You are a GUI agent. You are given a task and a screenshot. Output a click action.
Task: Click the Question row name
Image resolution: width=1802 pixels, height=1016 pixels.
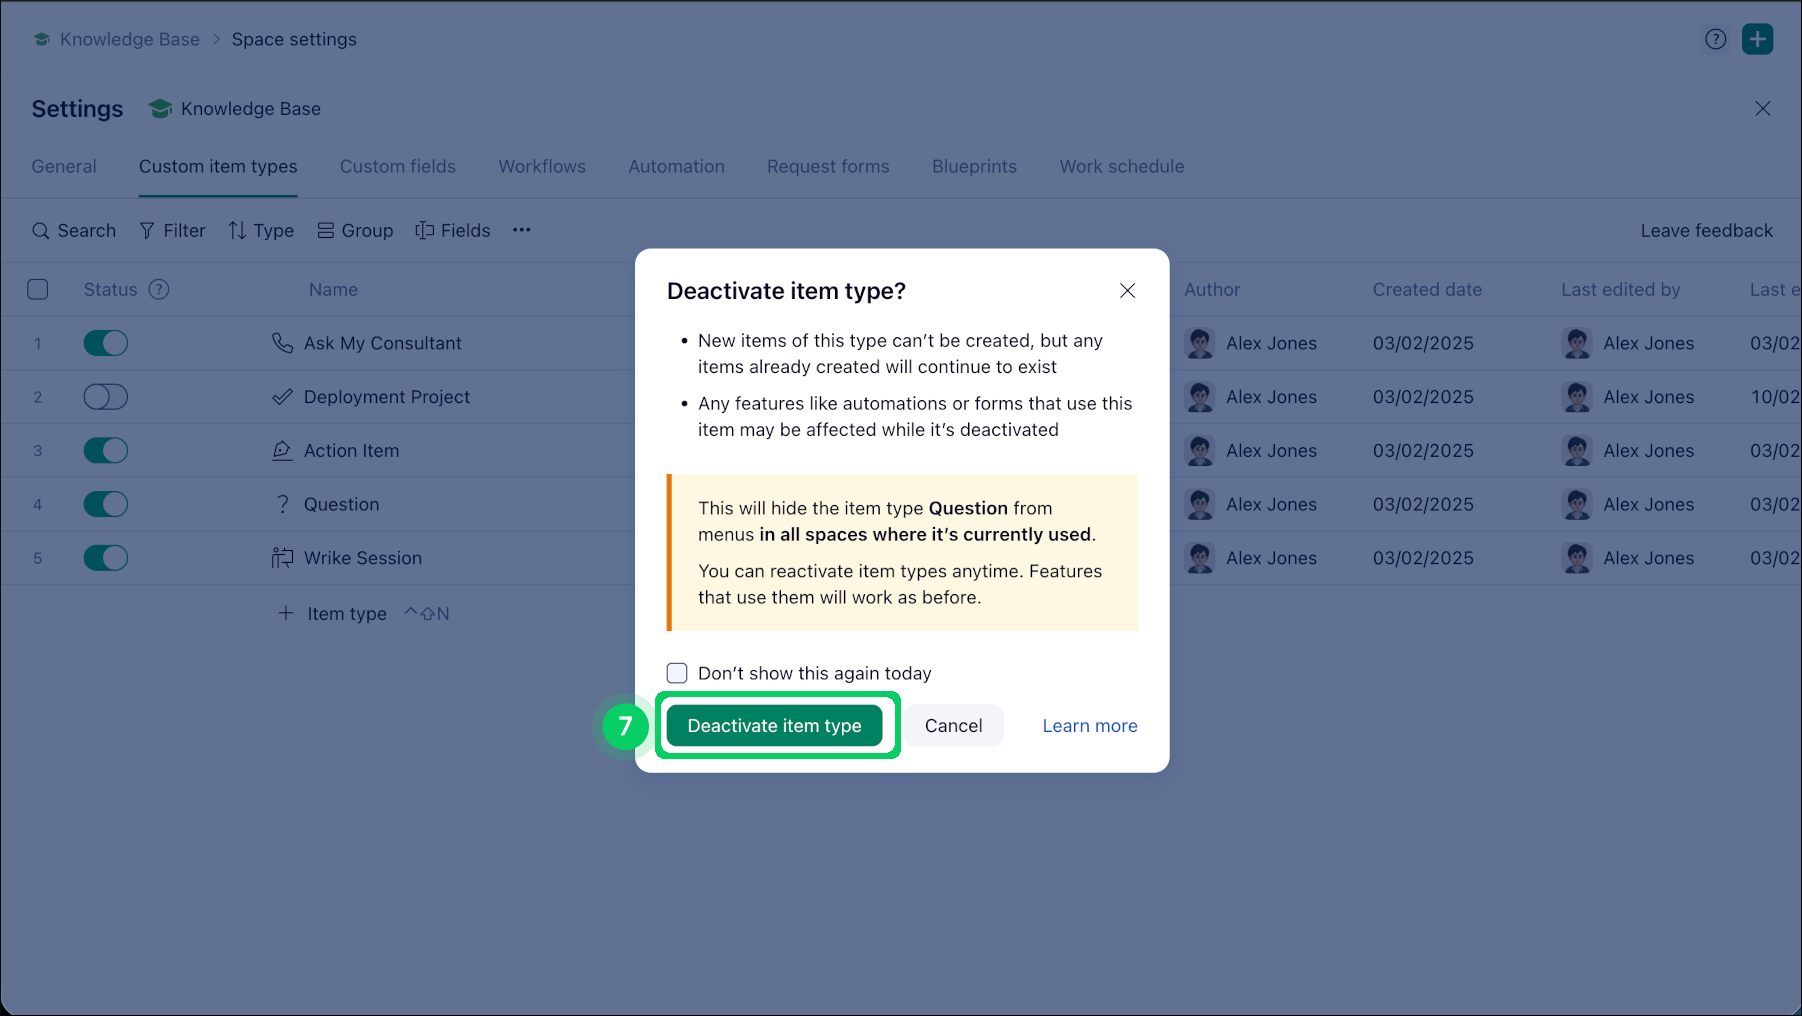[342, 505]
